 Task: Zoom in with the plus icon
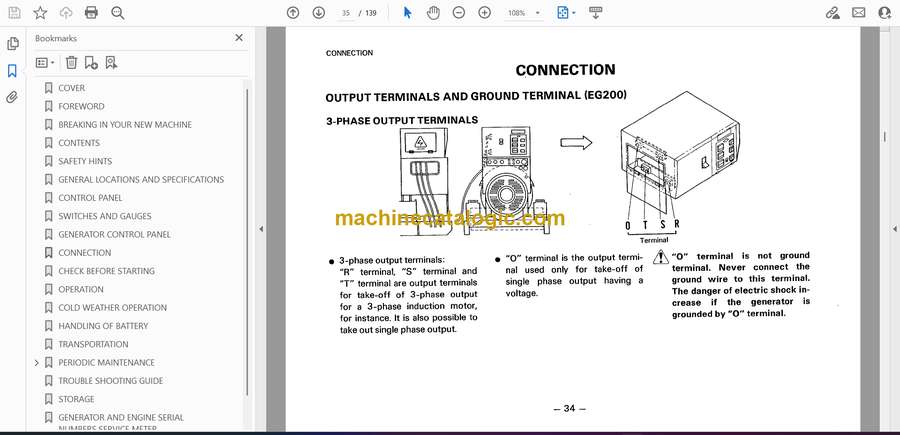click(x=484, y=13)
